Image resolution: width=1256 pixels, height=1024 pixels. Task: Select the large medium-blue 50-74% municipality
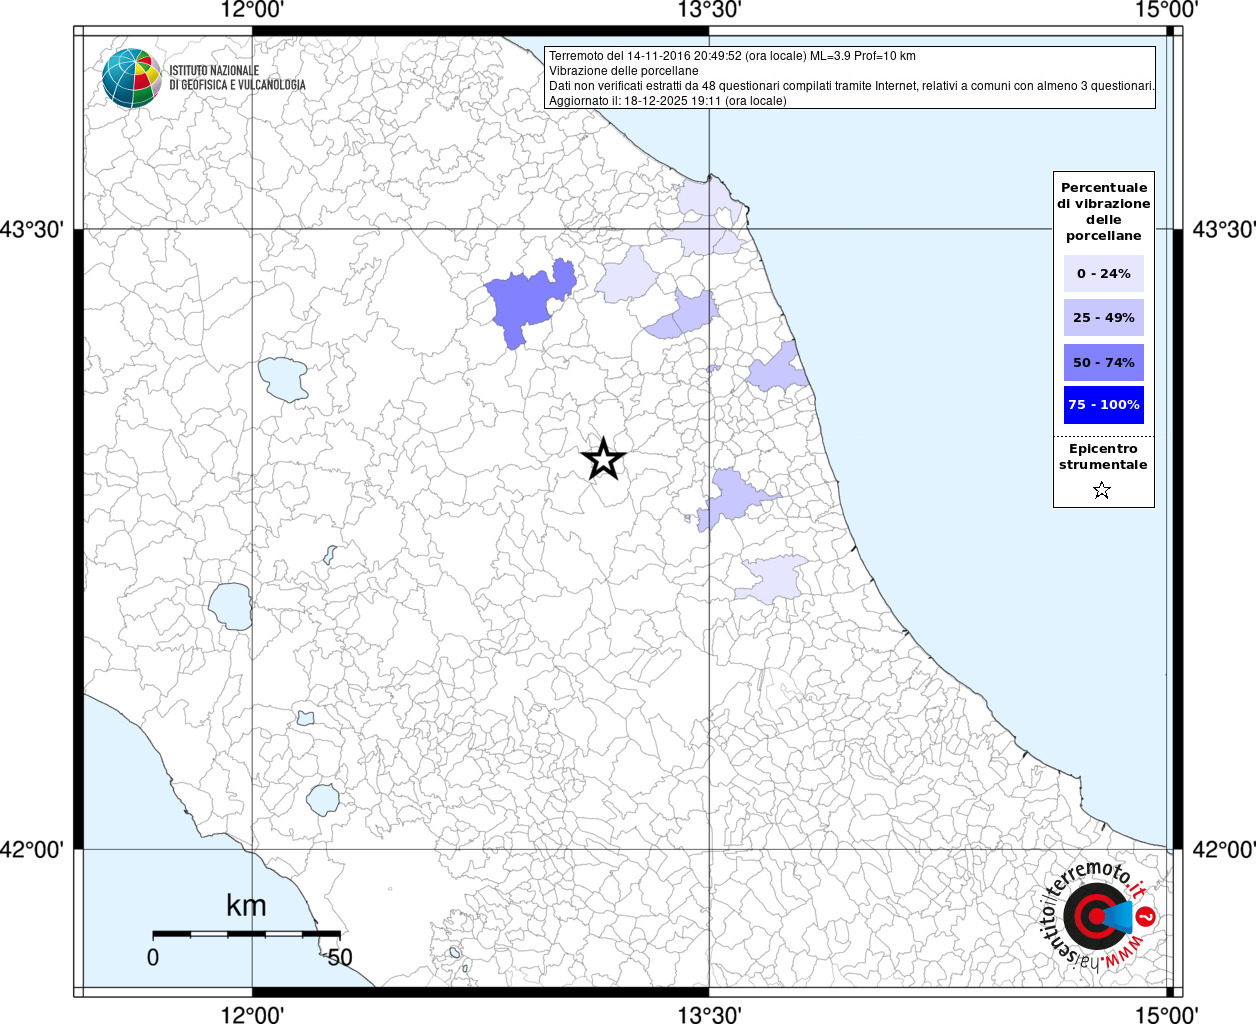coord(525,299)
